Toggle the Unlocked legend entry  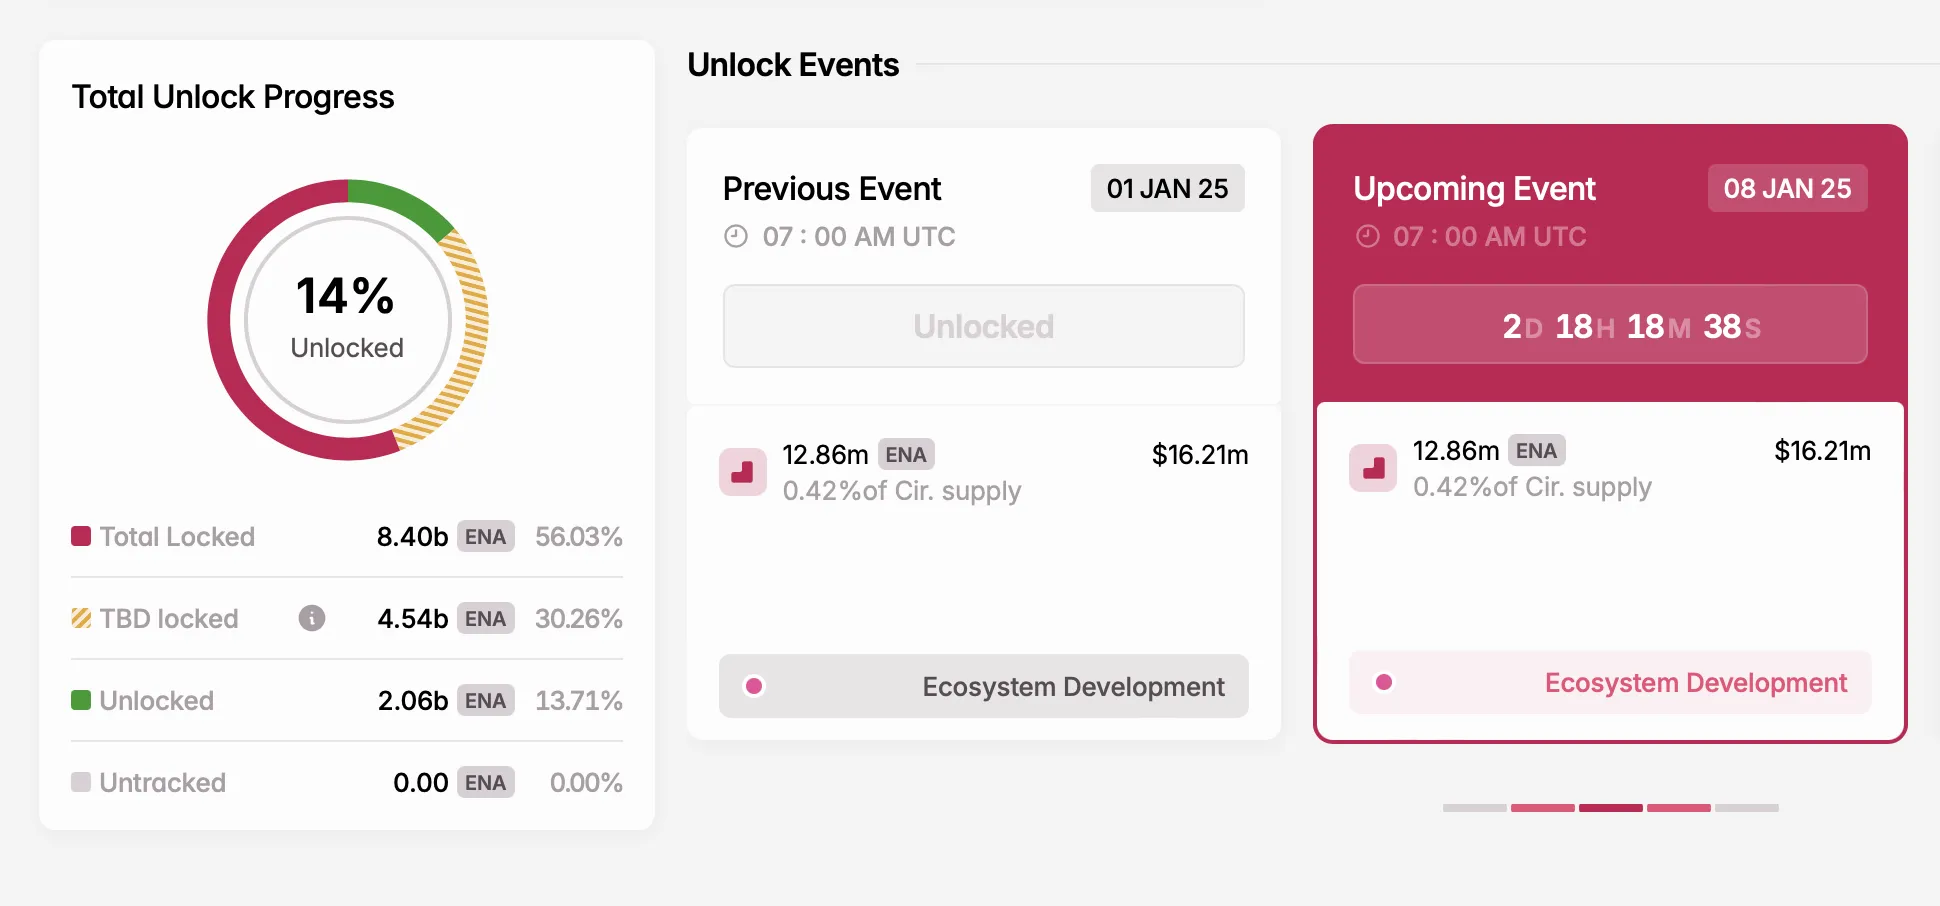click(155, 700)
